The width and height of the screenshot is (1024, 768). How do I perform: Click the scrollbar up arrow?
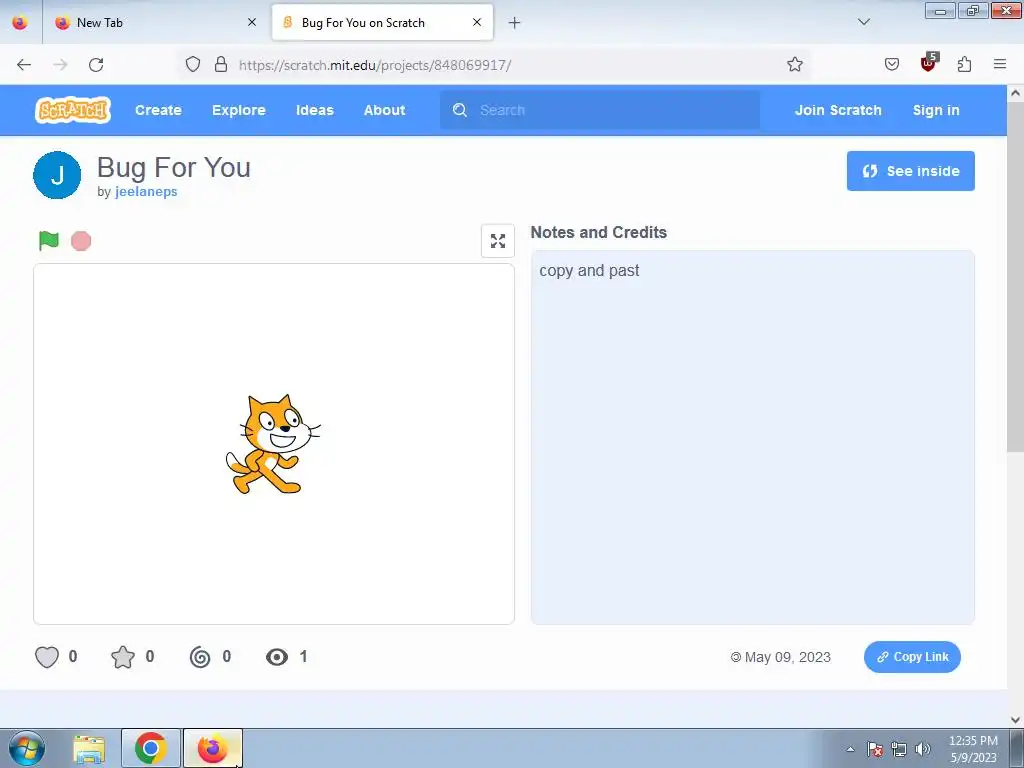click(1015, 93)
